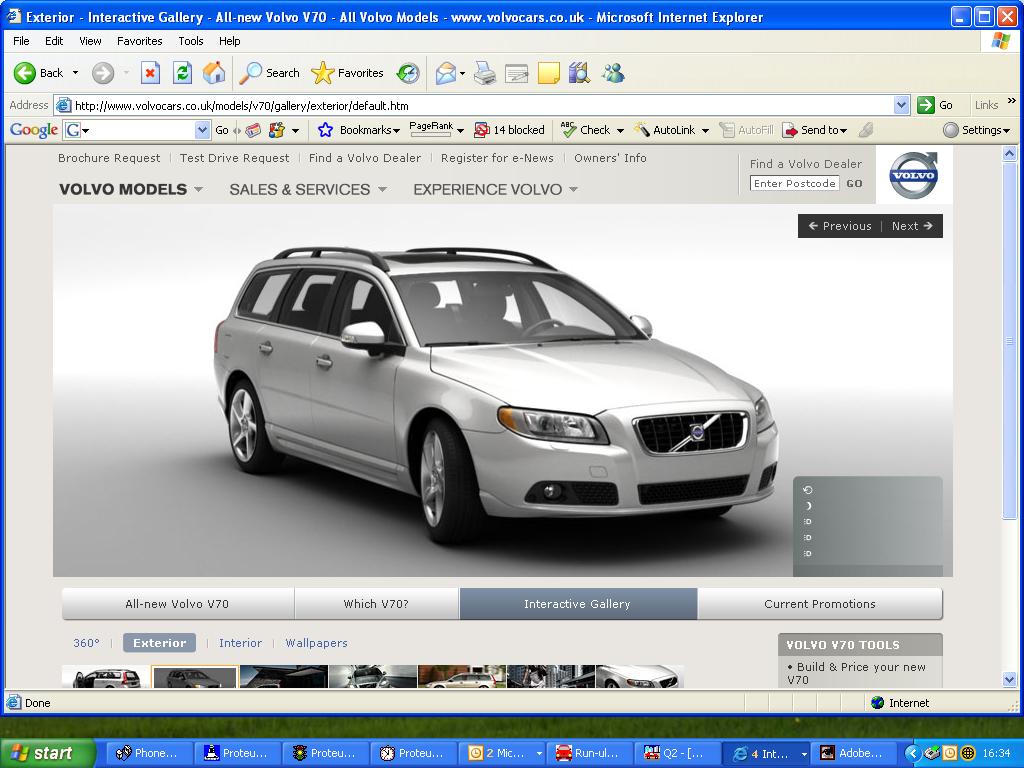
Task: Click the grey Forward arrow button
Action: [103, 73]
